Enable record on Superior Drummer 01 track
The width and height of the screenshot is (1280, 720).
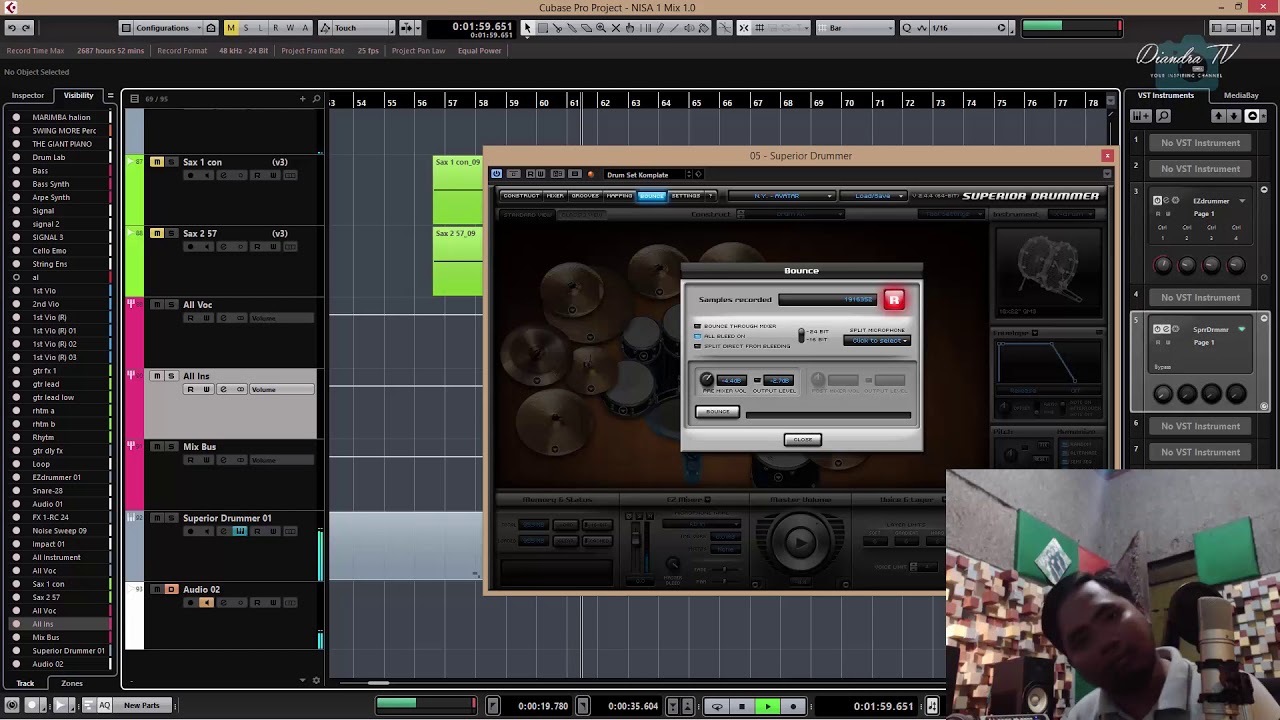coord(190,531)
